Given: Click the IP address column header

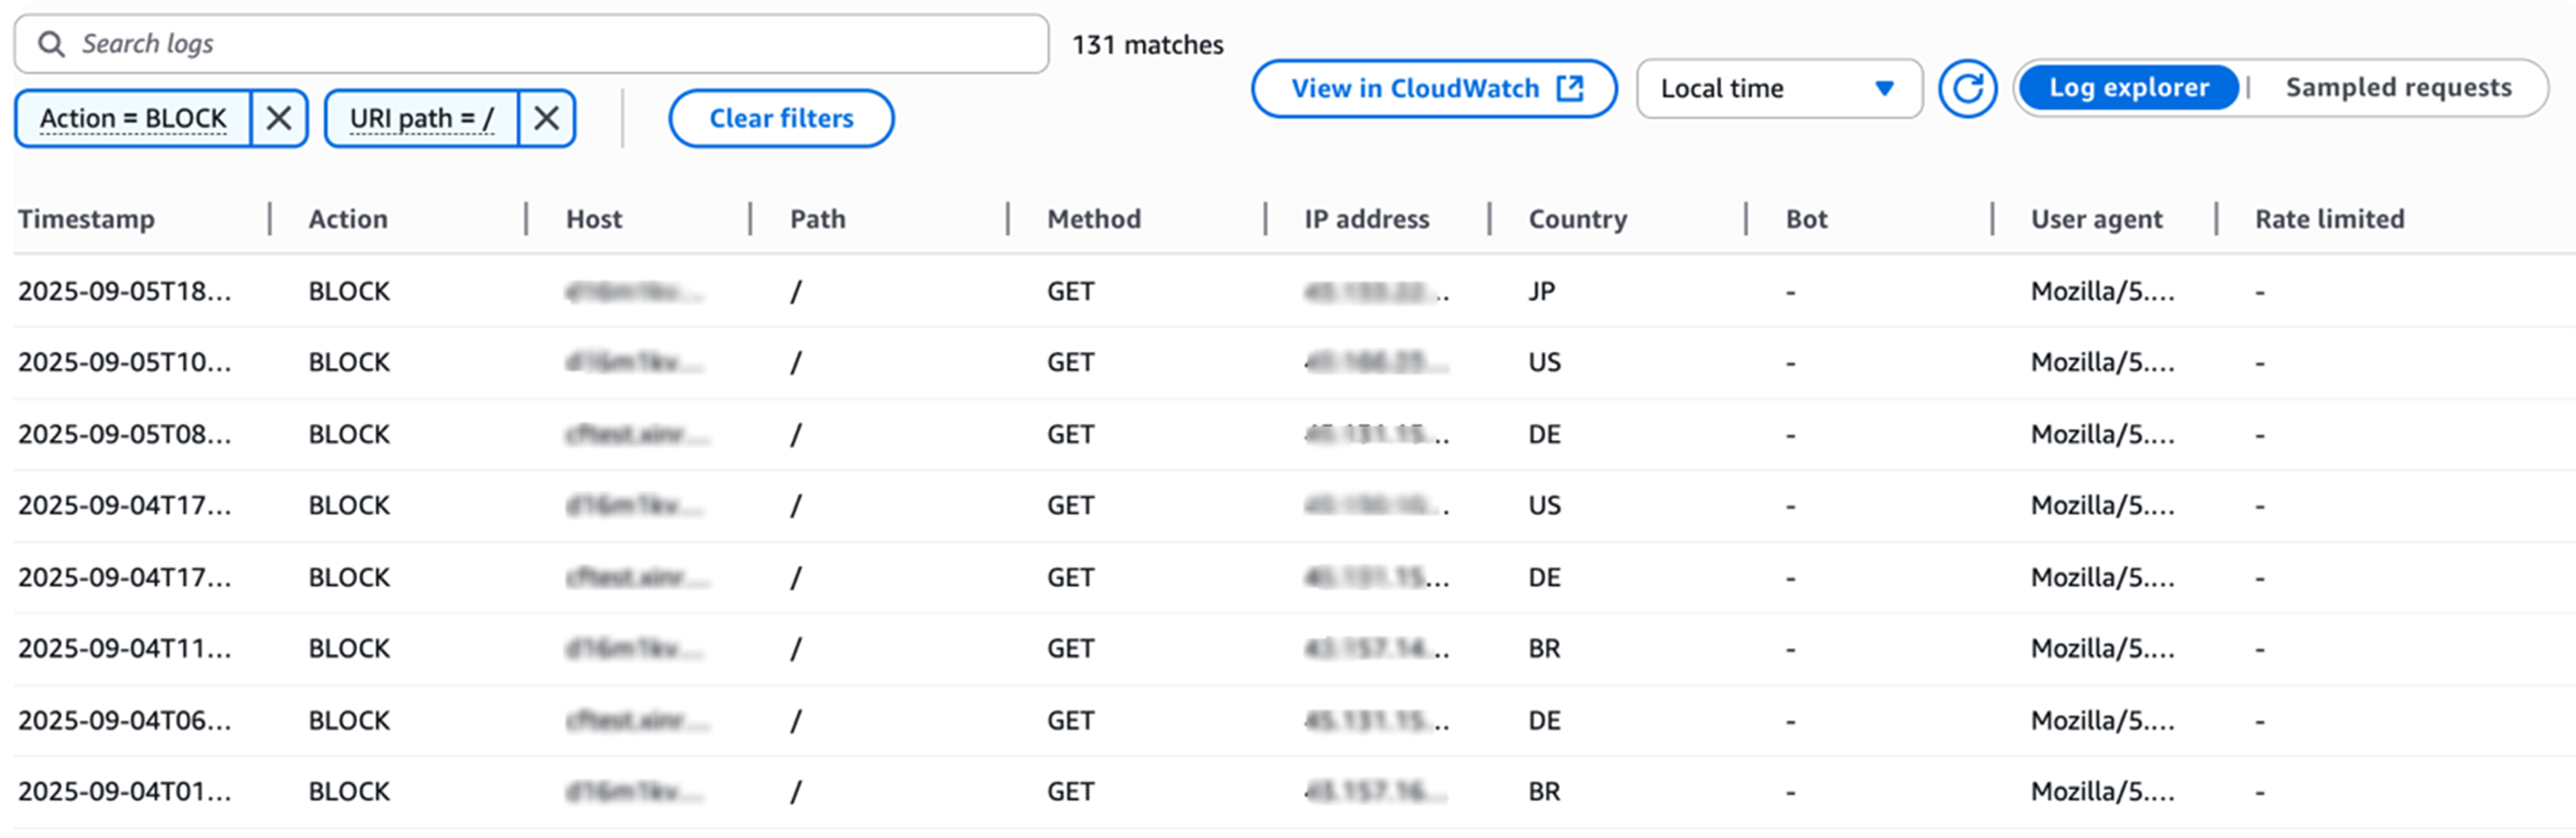Looking at the screenshot, I should click(x=1366, y=219).
